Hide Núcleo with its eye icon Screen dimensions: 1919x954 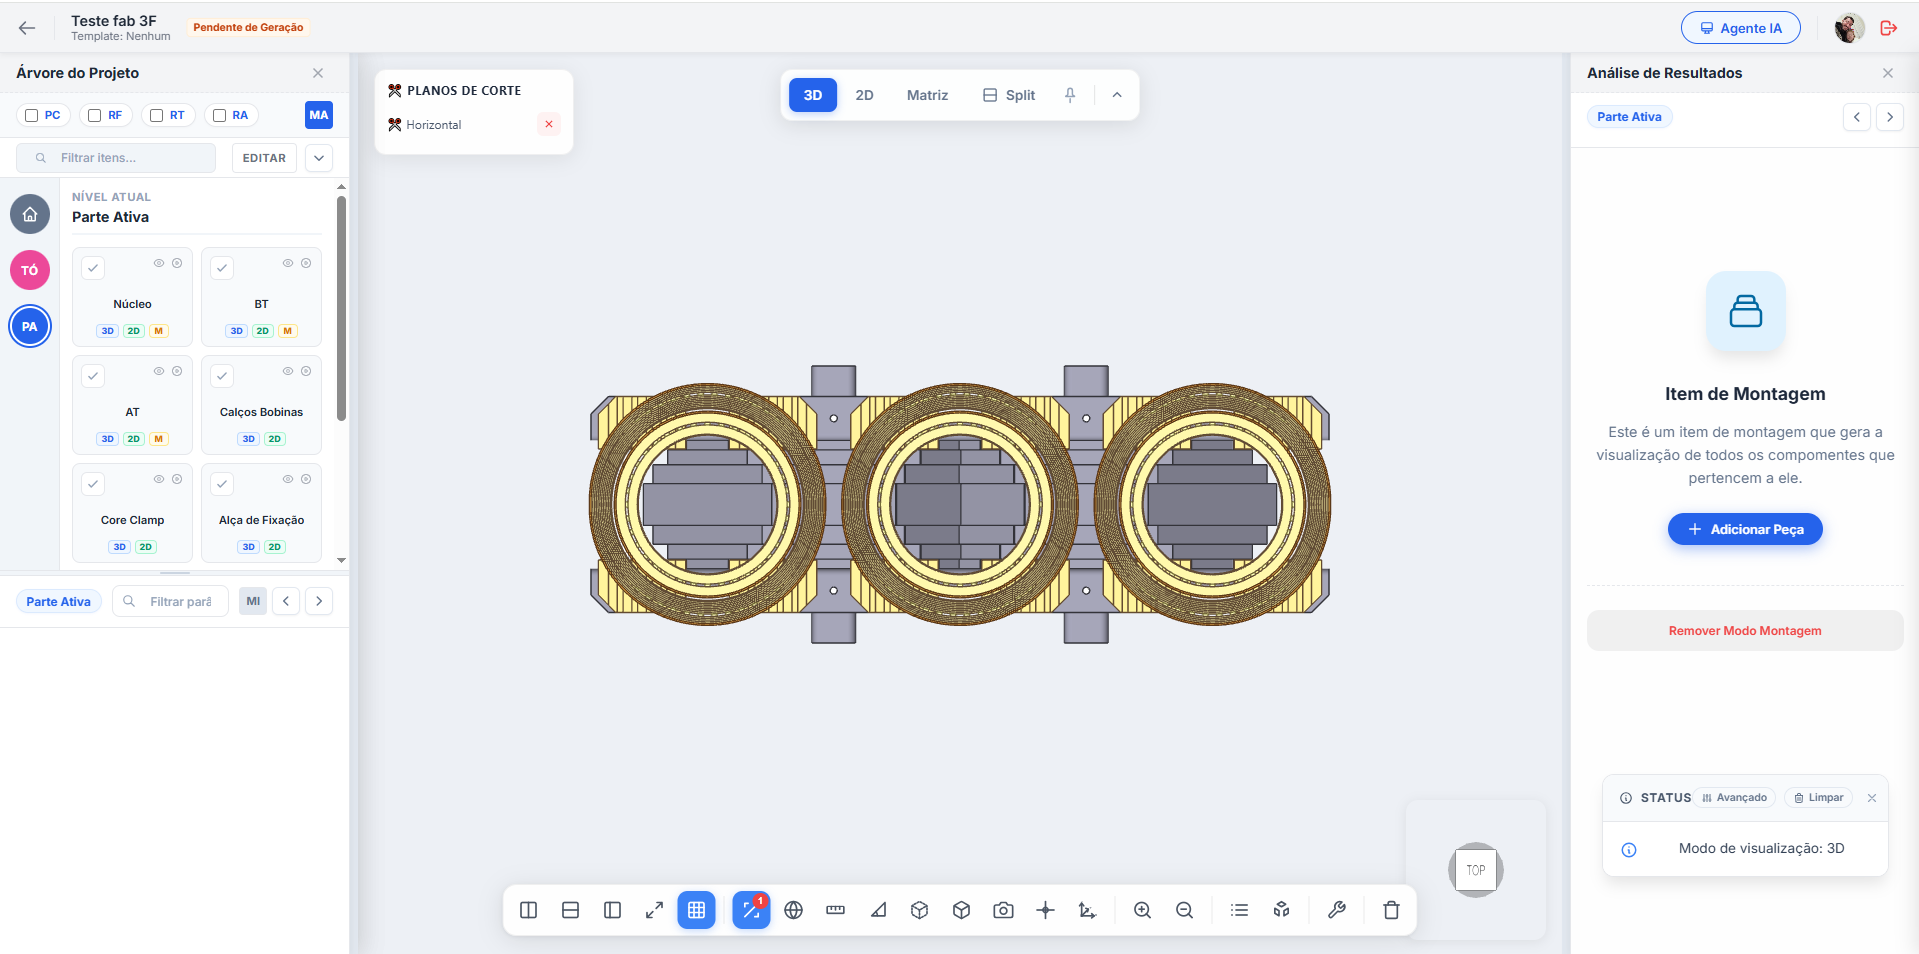coord(159,263)
